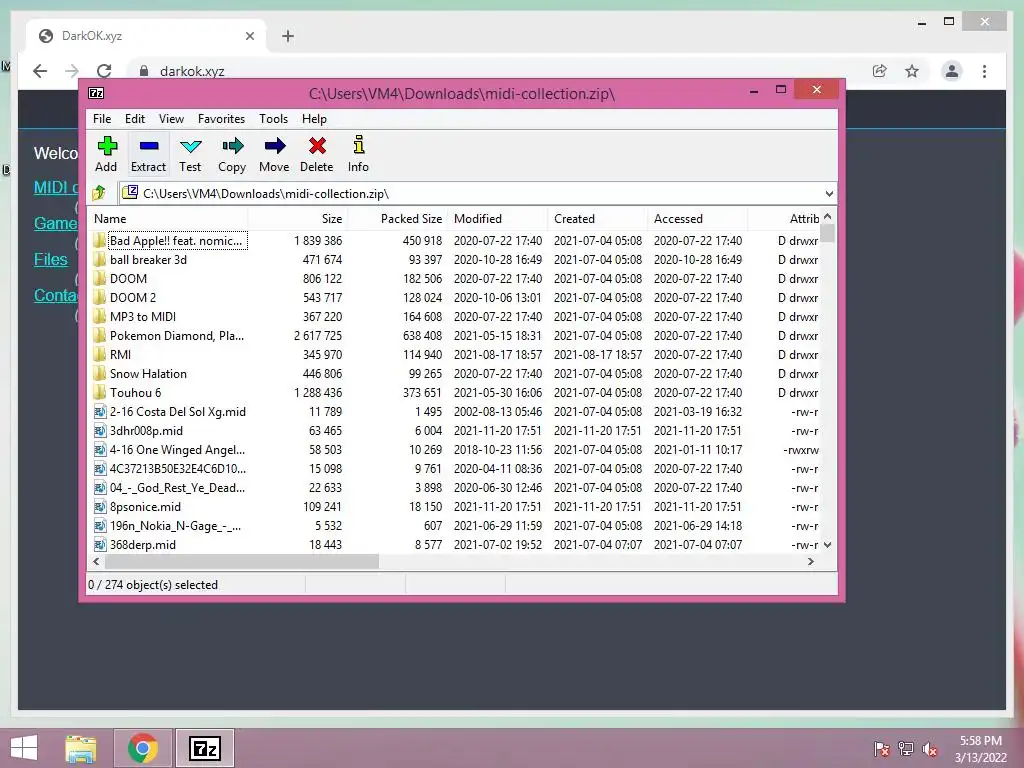
Task: Click the Copy toolbar button
Action: tap(232, 154)
